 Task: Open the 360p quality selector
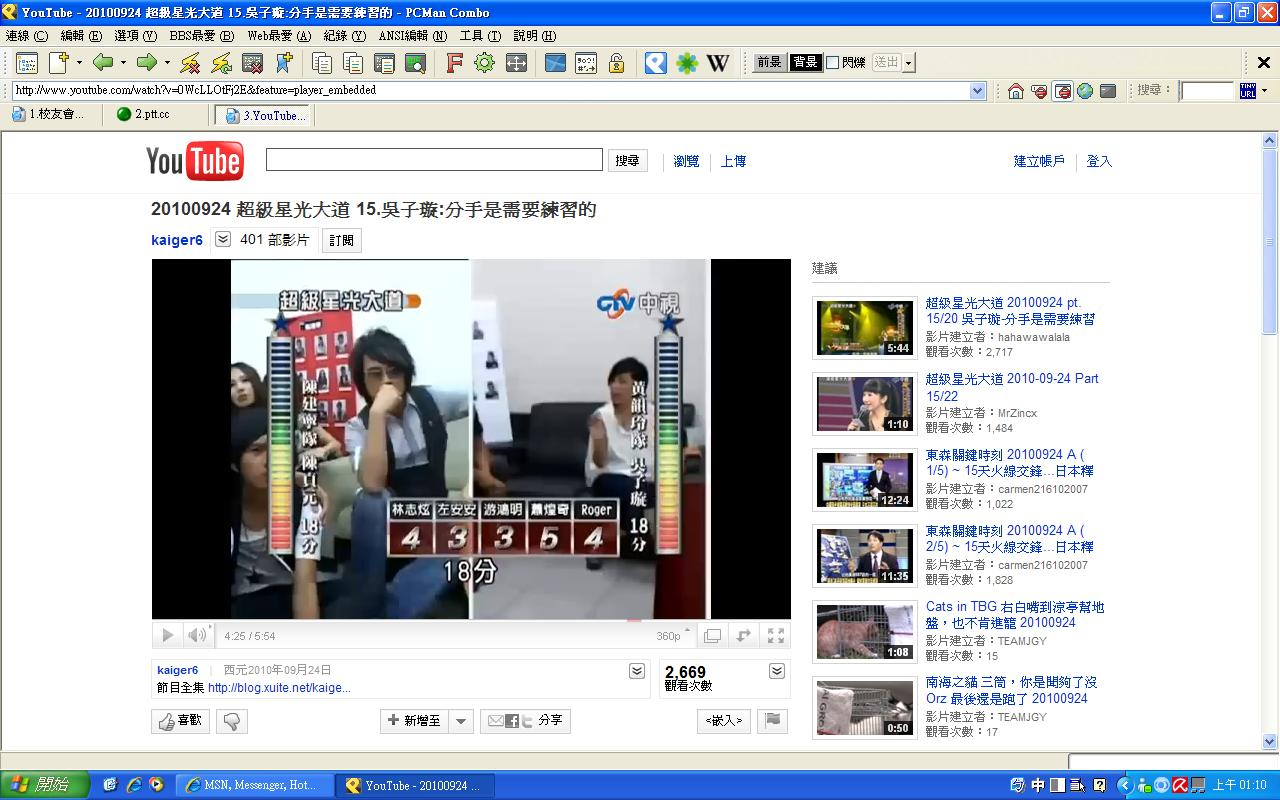pos(674,636)
